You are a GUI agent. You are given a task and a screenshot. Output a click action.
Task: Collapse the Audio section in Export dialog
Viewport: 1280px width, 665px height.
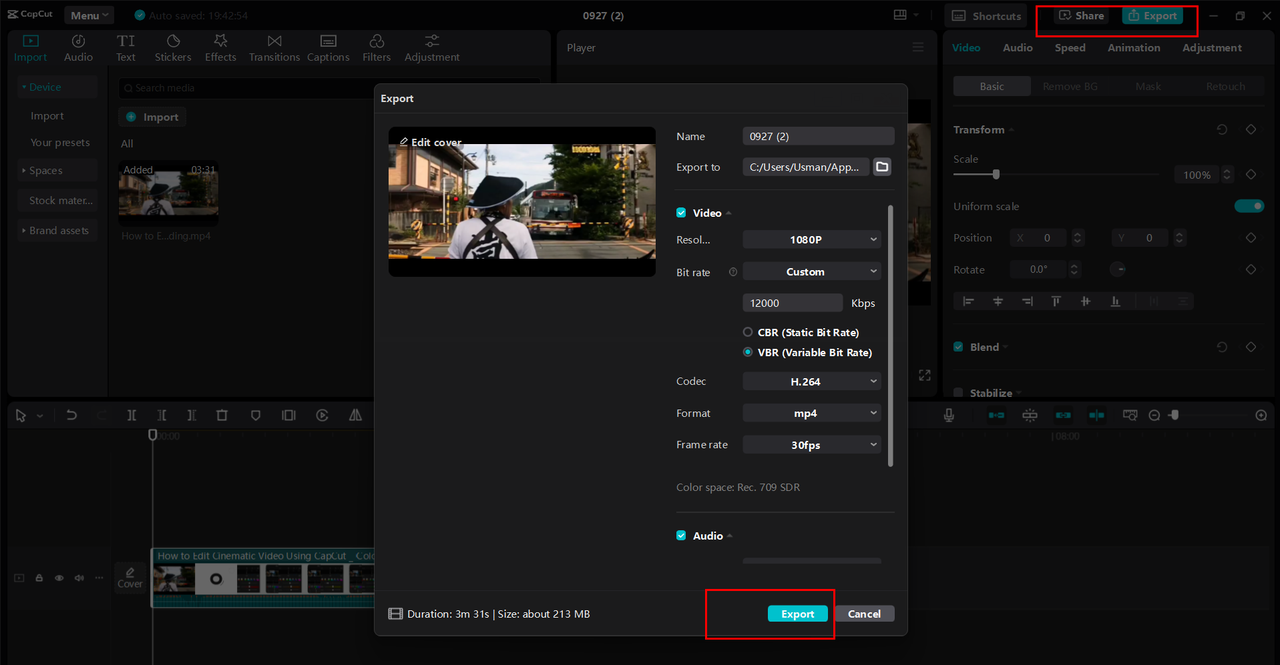[730, 536]
